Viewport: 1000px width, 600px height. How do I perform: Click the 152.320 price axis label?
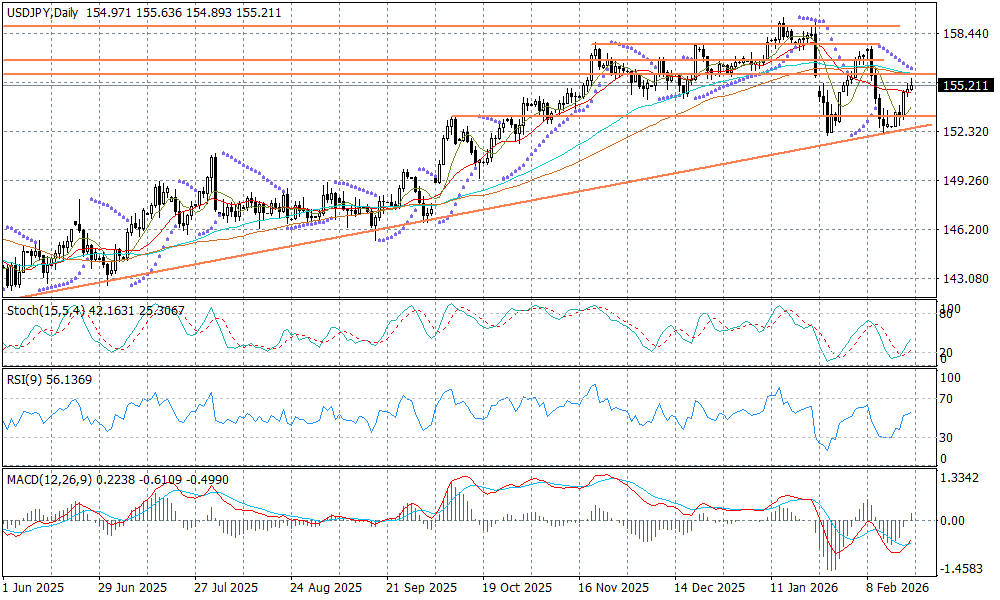(966, 132)
